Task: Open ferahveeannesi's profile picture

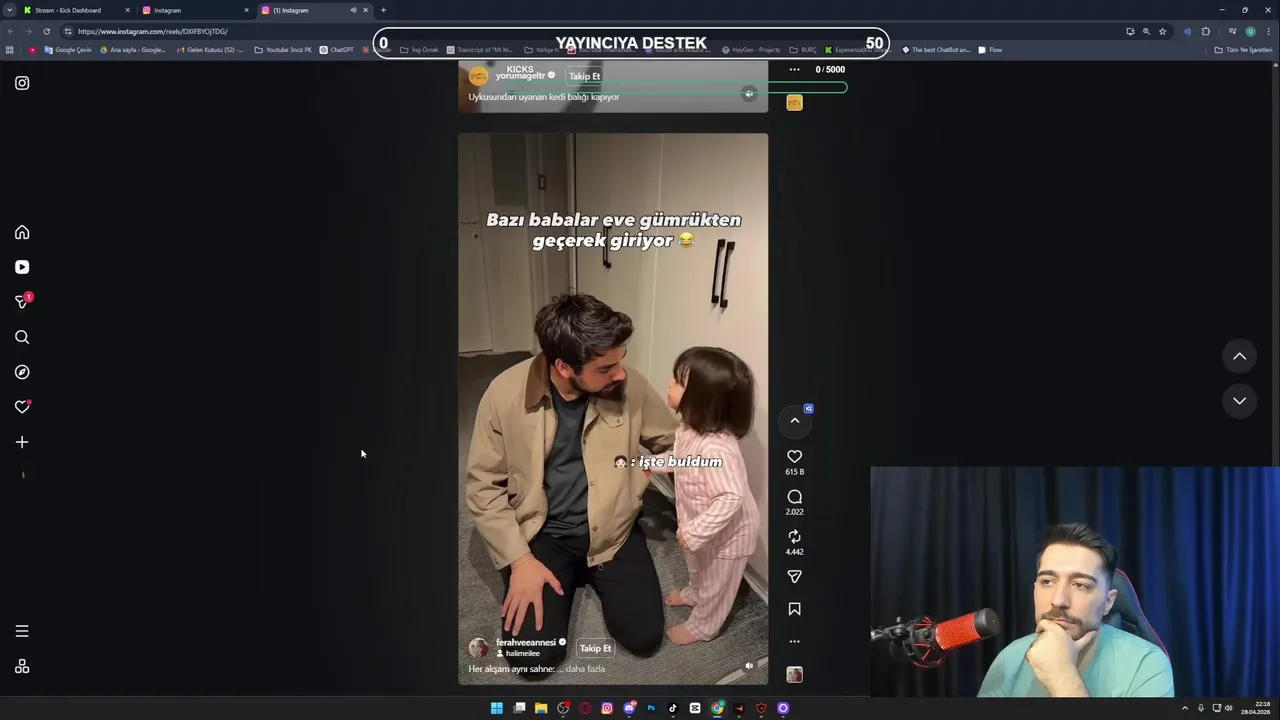Action: point(479,648)
